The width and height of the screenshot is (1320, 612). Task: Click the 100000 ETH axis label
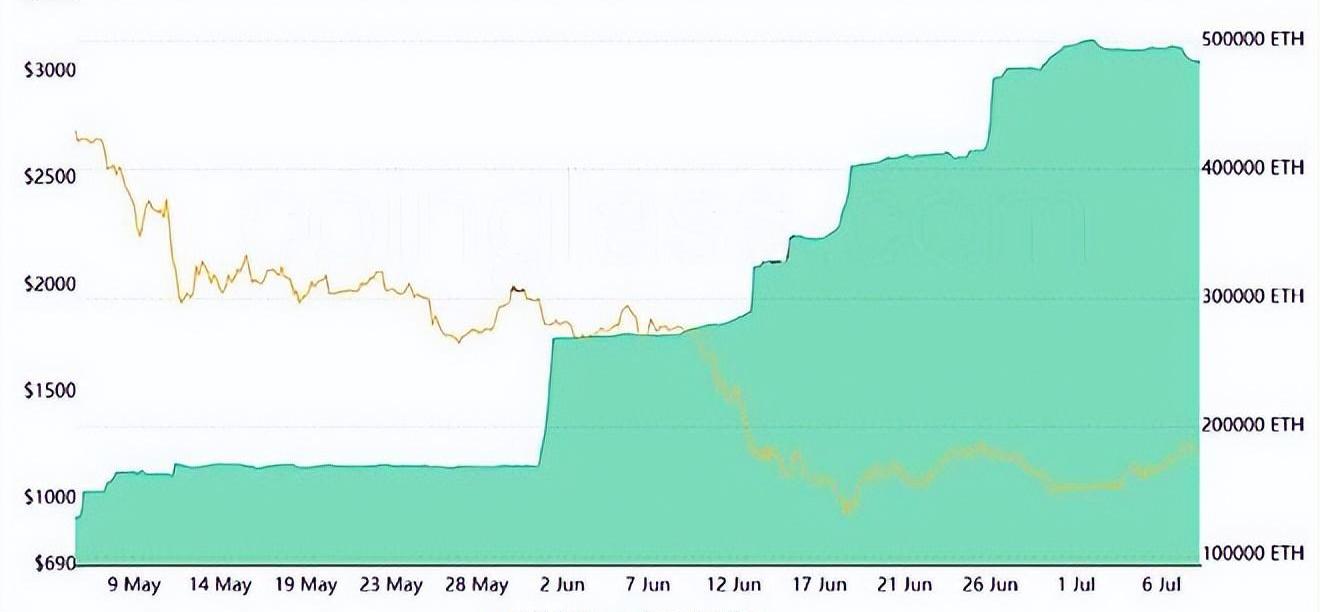click(x=1251, y=553)
